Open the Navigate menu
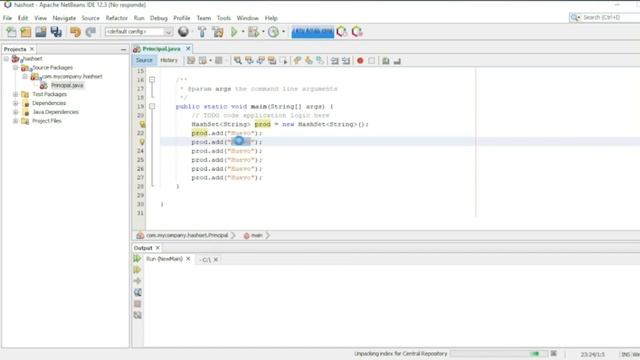The height and width of the screenshot is (360, 640). 64,18
